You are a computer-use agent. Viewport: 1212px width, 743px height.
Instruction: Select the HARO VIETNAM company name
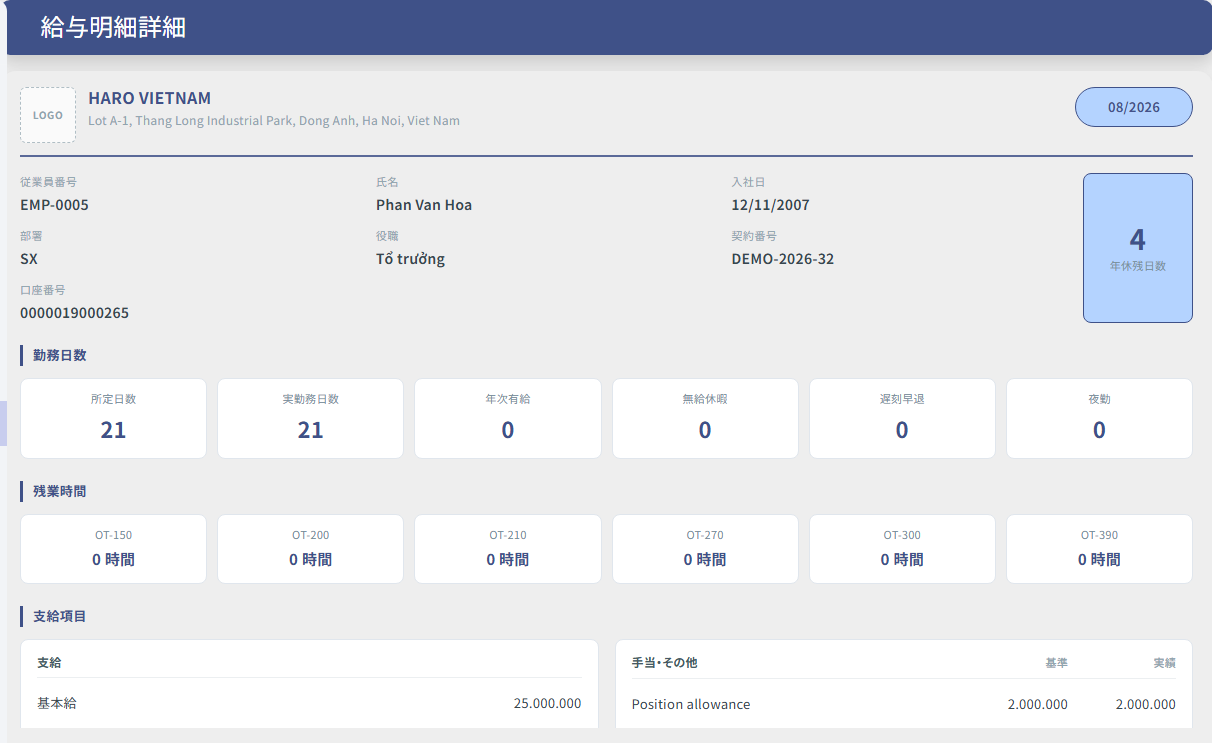point(150,98)
